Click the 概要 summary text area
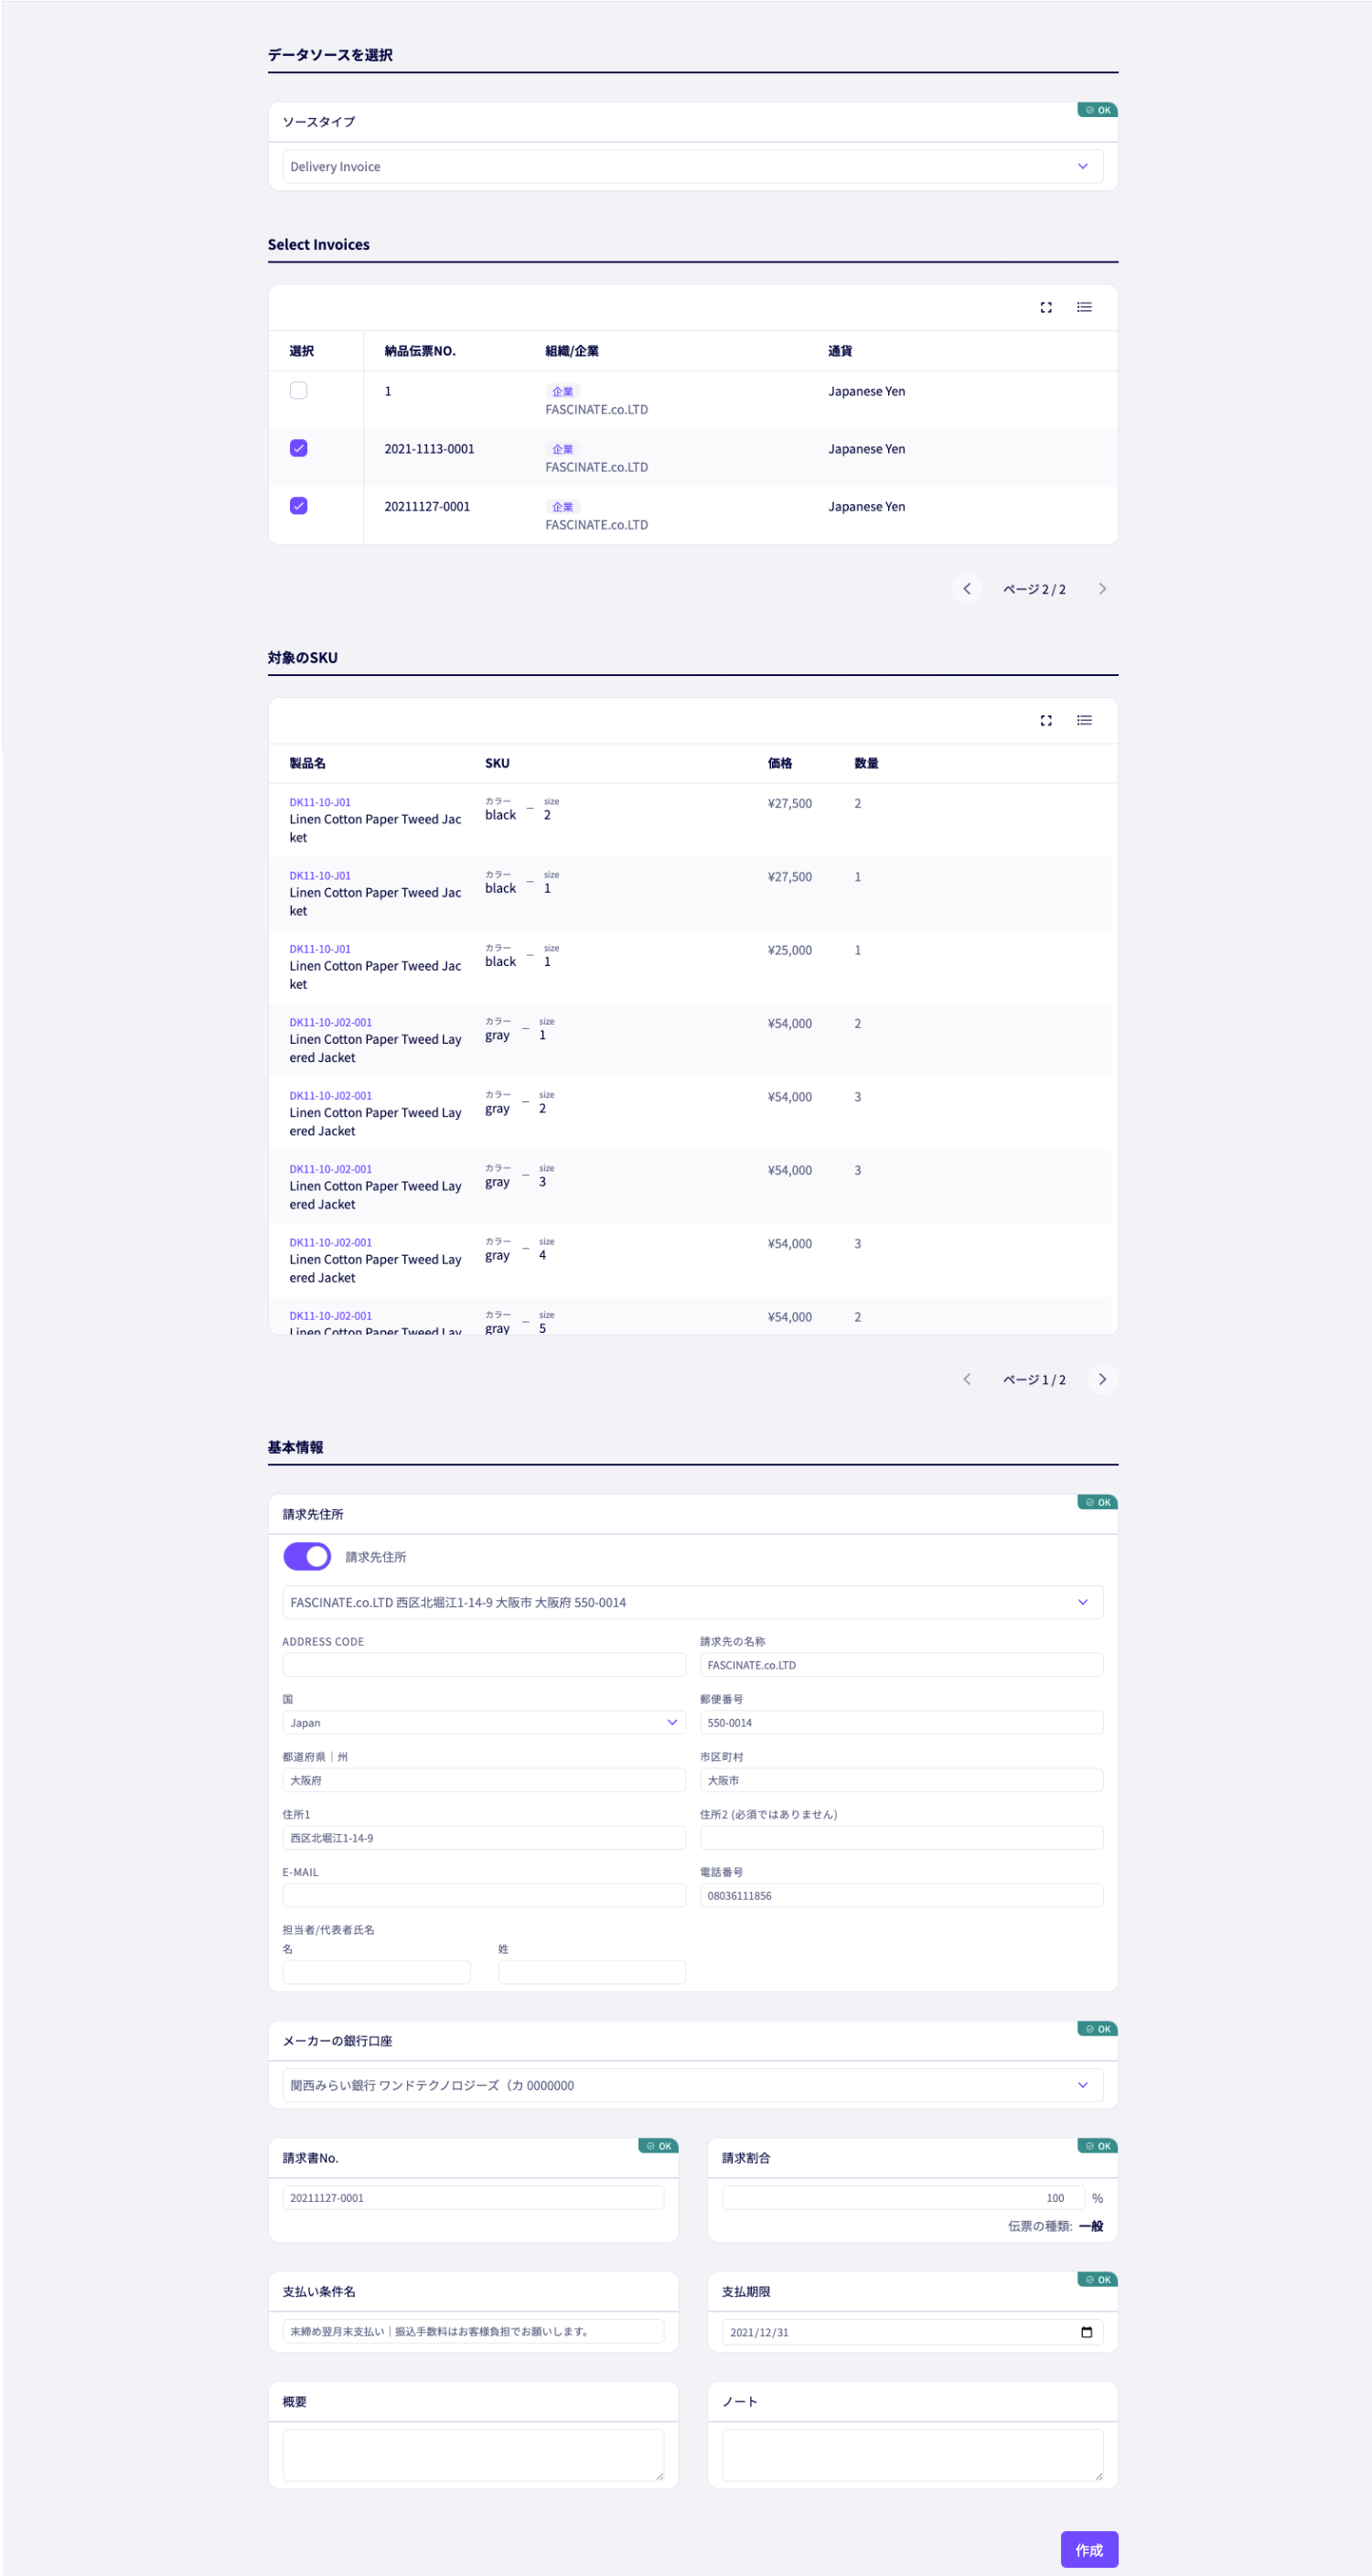1372x2576 pixels. [x=473, y=2455]
